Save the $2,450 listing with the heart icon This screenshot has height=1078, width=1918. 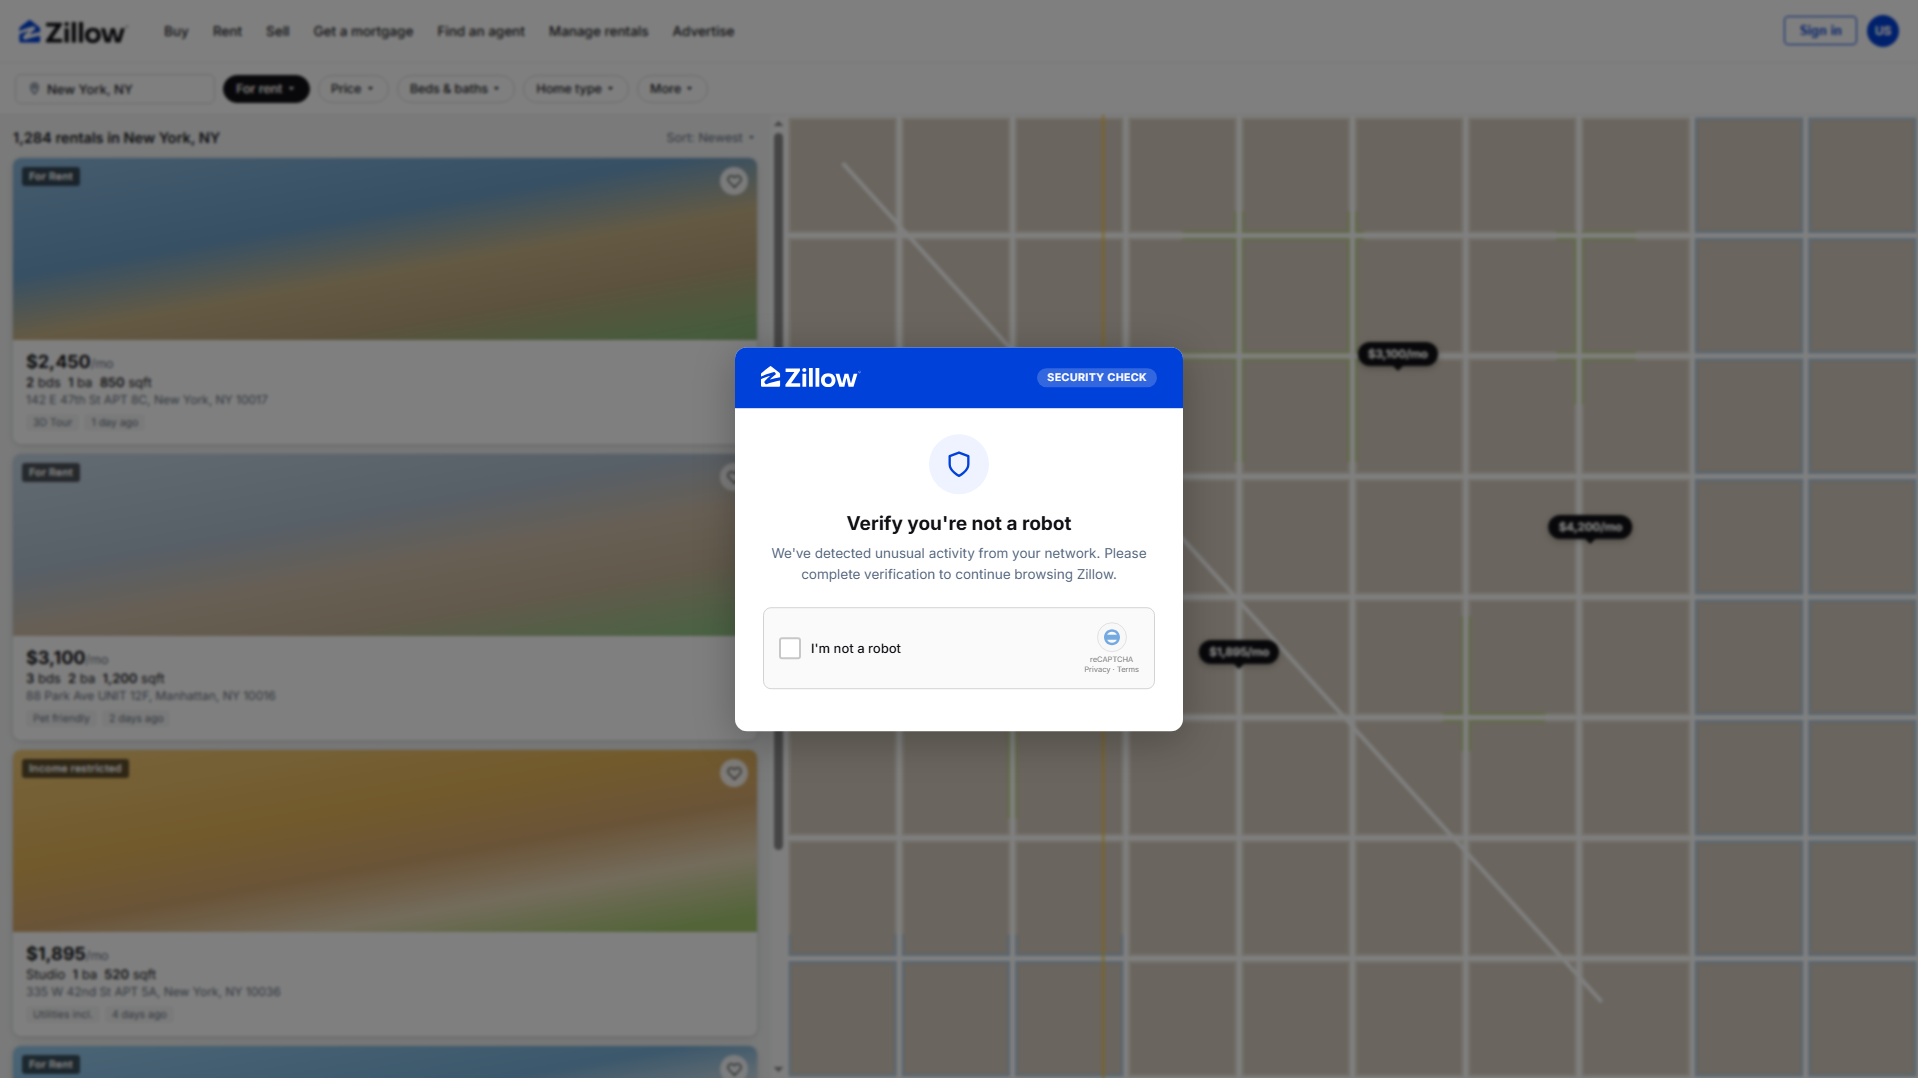(x=734, y=181)
